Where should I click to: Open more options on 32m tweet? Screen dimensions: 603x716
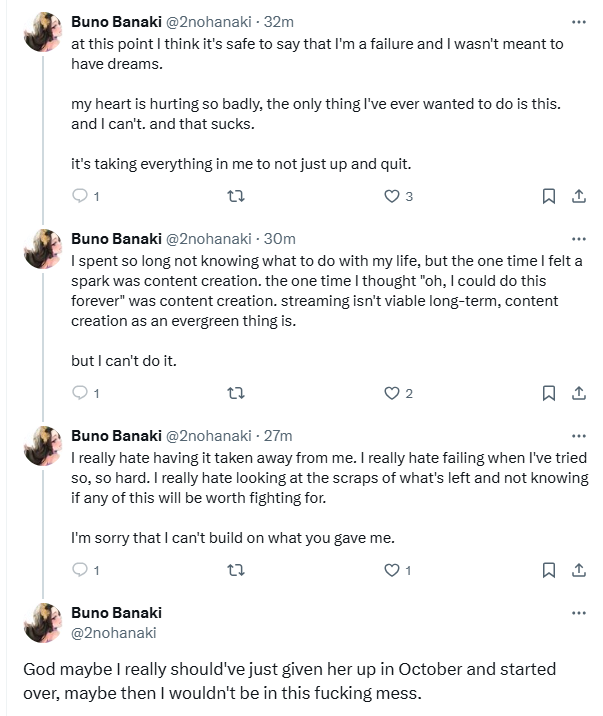(578, 22)
